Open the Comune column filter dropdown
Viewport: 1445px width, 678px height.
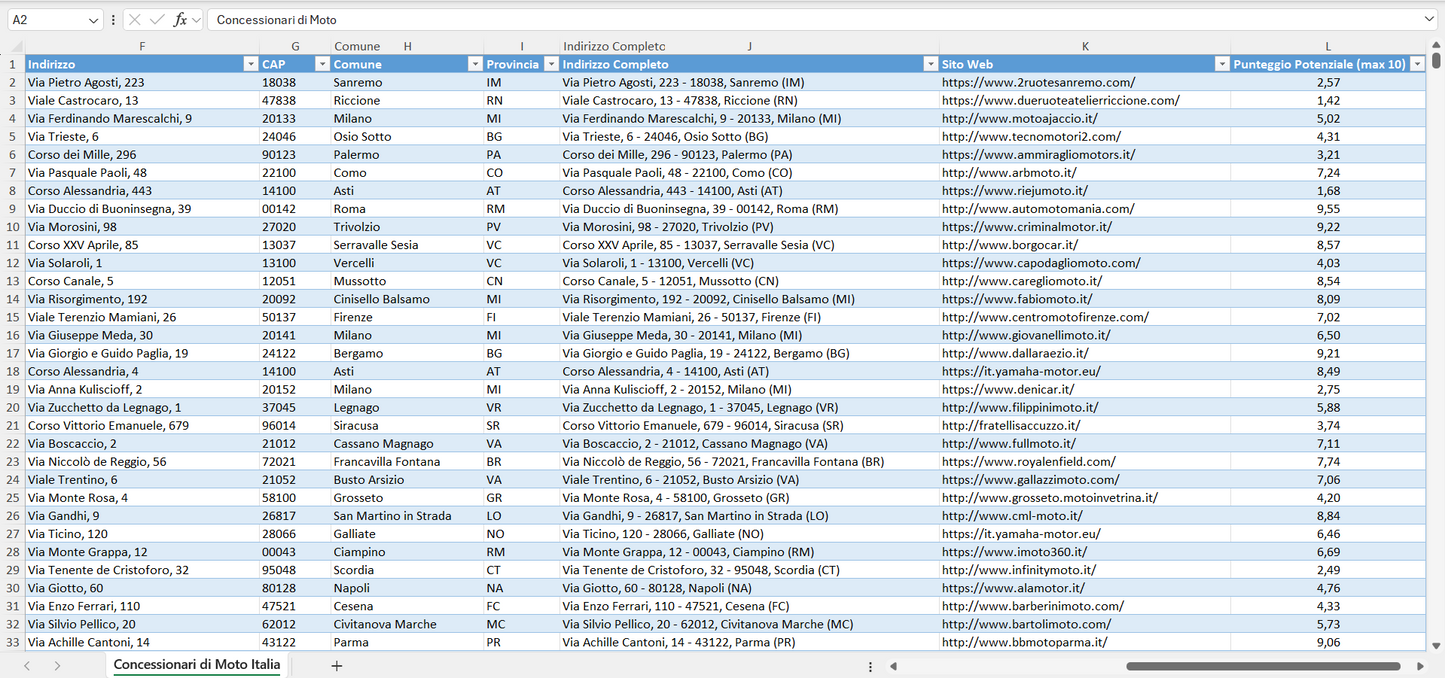pyautogui.click(x=475, y=64)
